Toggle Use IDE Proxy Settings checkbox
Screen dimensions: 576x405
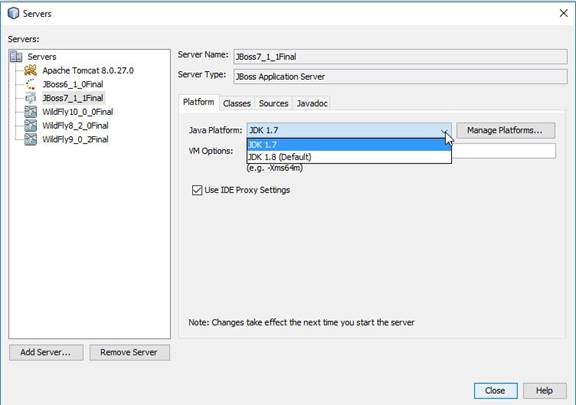197,190
